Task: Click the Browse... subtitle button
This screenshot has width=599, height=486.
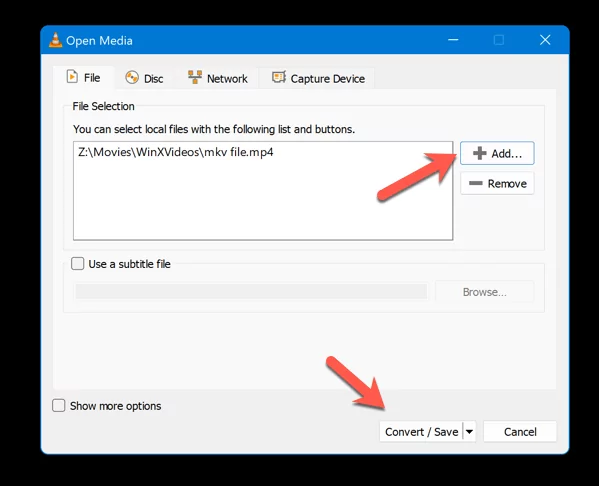Action: coord(484,292)
